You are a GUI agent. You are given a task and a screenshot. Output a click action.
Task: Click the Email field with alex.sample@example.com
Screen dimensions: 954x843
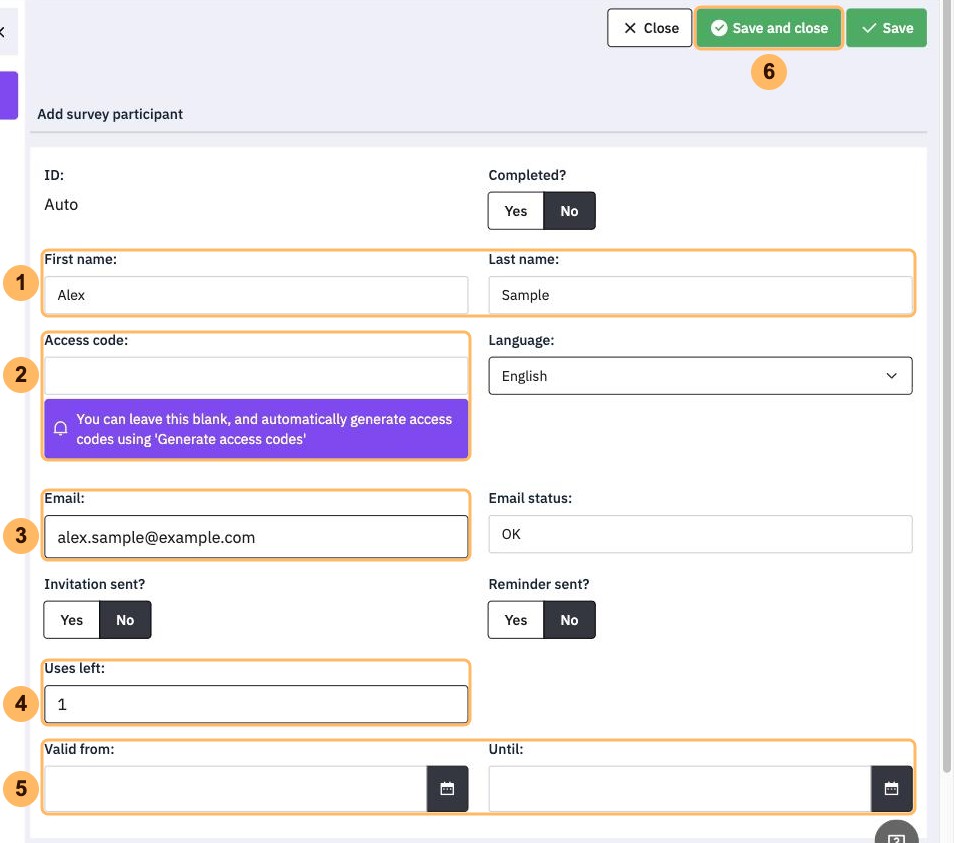click(256, 536)
